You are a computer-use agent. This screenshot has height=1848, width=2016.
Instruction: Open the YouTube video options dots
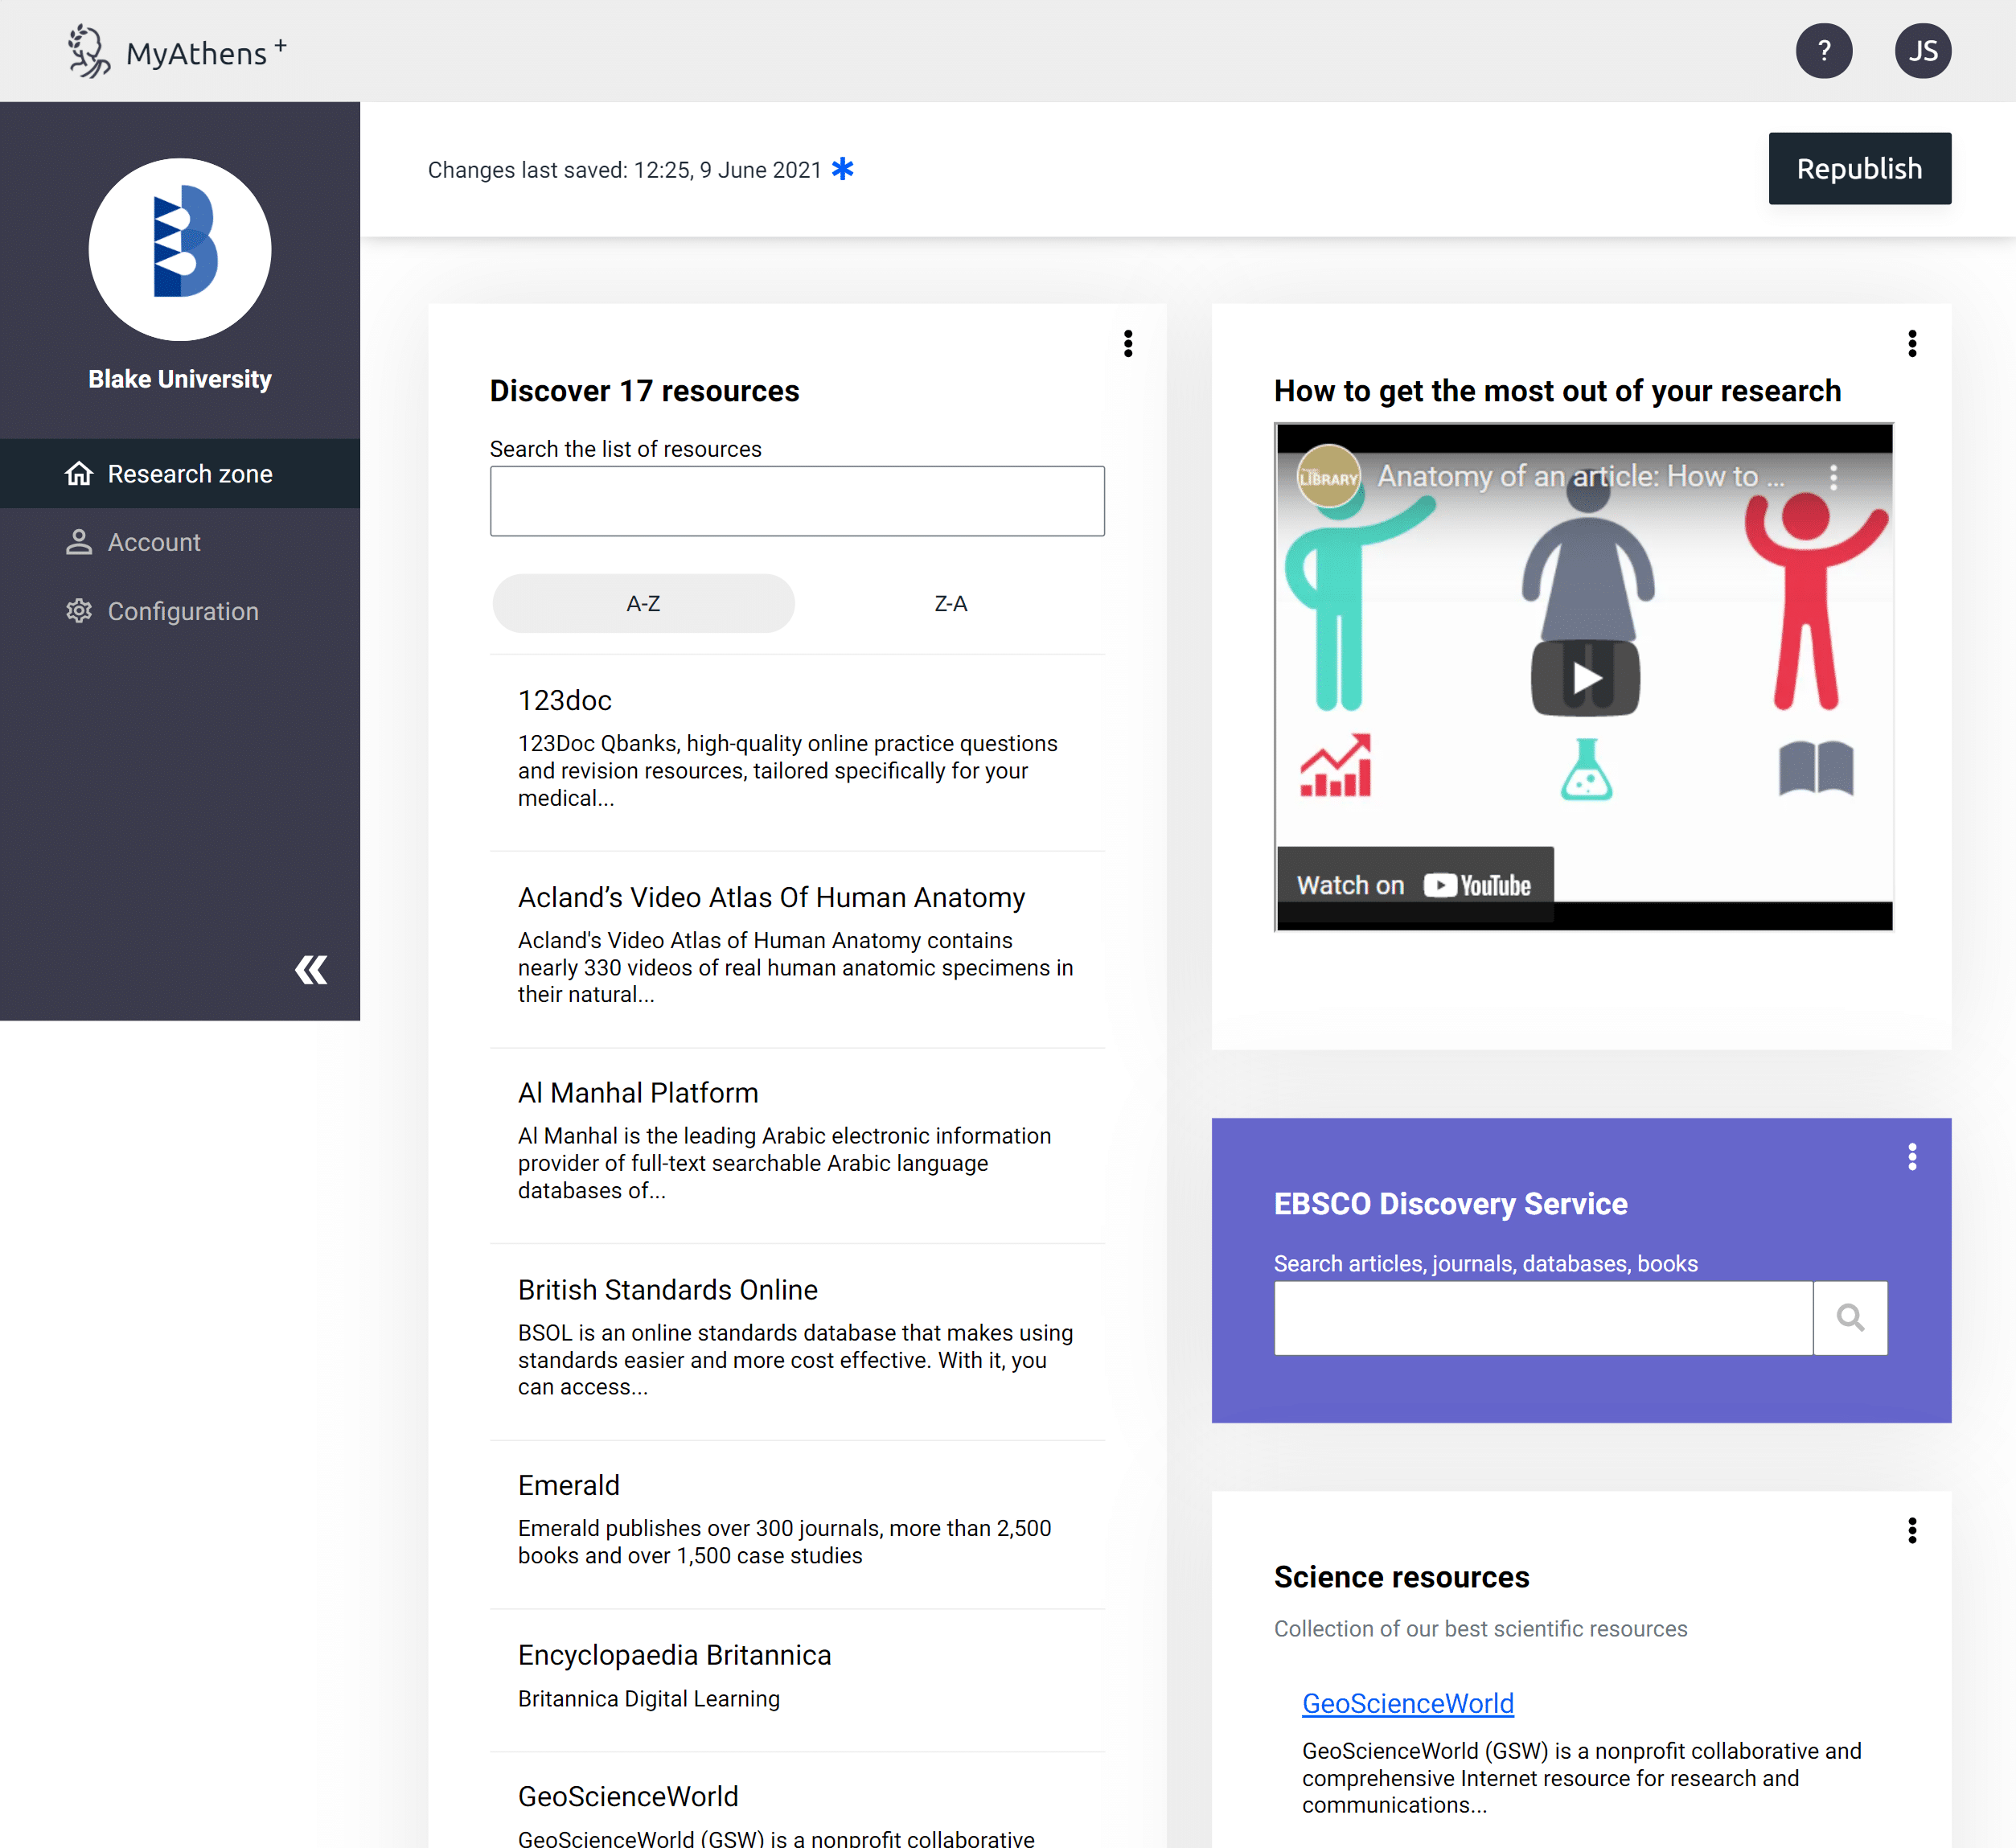[x=1833, y=477]
